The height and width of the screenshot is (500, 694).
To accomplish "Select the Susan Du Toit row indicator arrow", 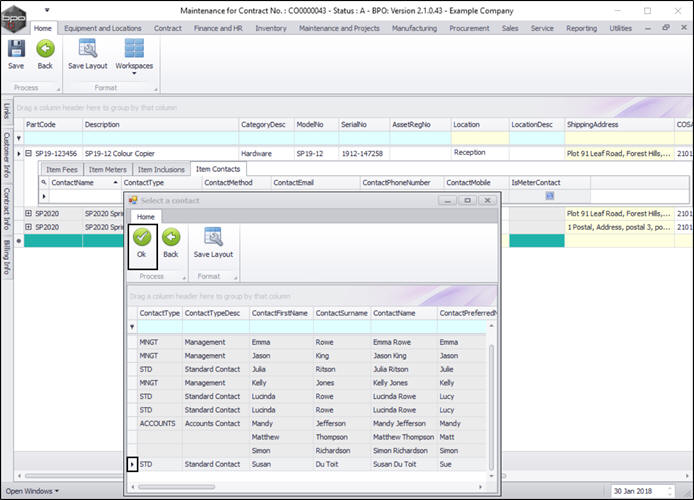I will (133, 464).
